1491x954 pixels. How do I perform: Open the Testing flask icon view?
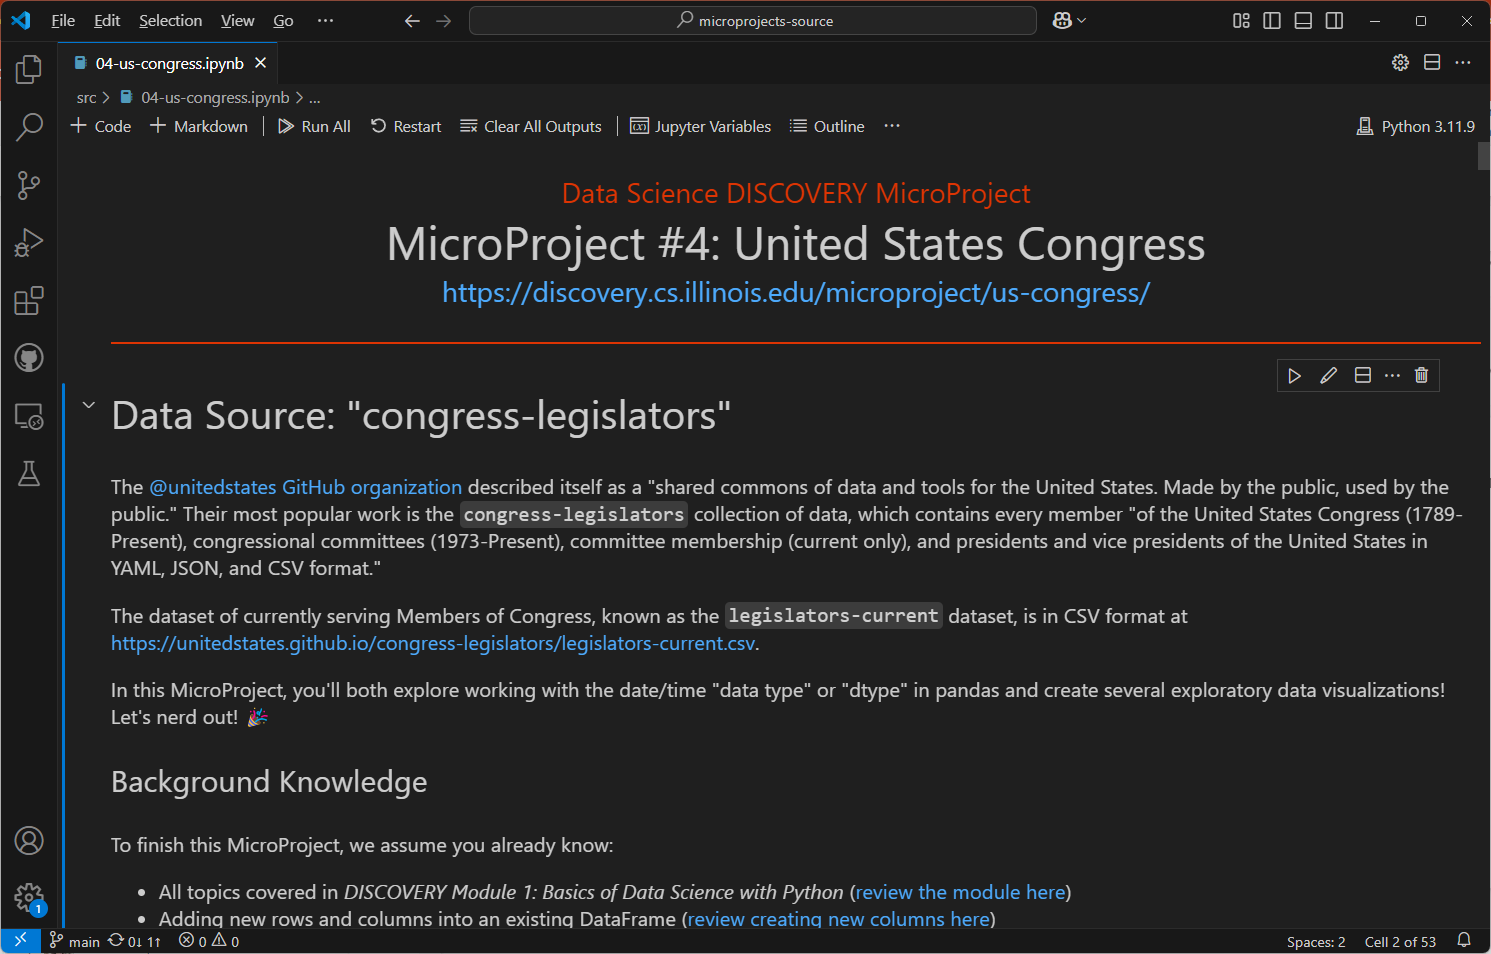[x=29, y=474]
